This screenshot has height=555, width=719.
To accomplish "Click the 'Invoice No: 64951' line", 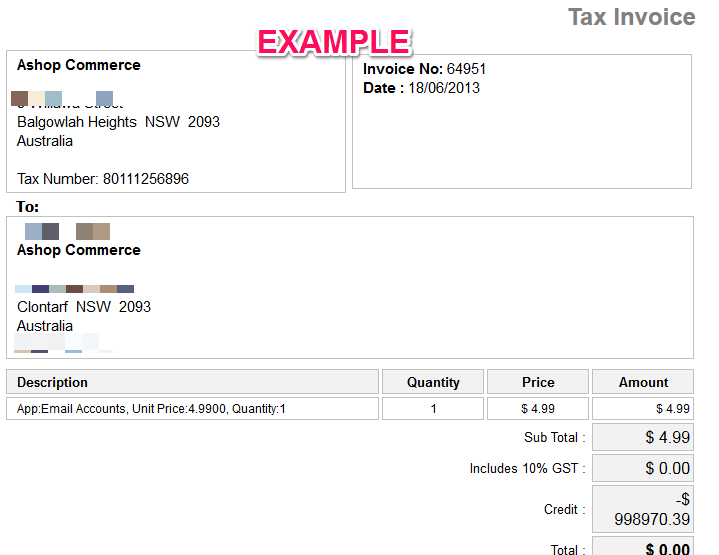I will click(424, 69).
